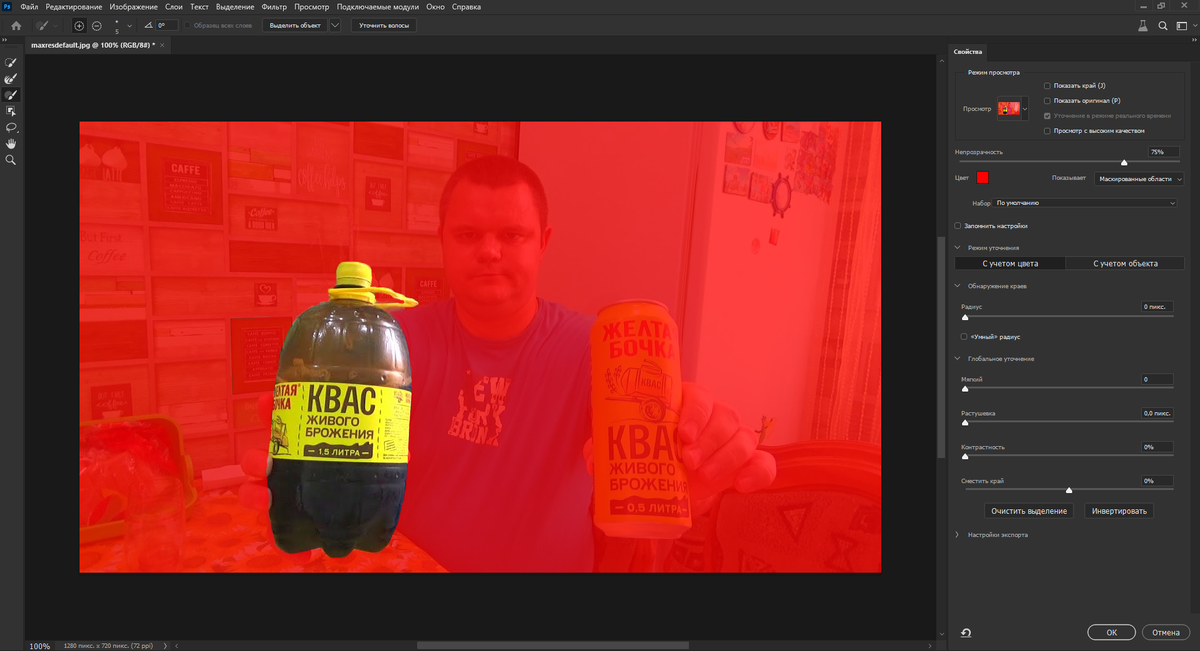Choose С учетом цвета refine mode
1200x651 pixels.
point(1010,264)
